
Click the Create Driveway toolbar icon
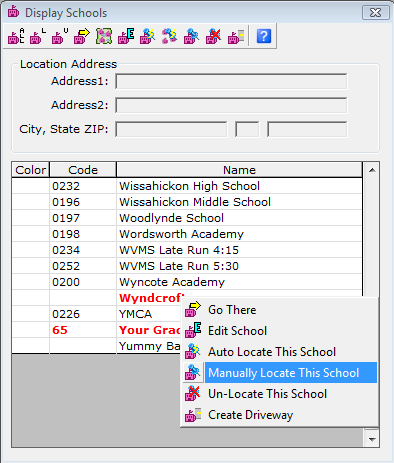(x=236, y=36)
